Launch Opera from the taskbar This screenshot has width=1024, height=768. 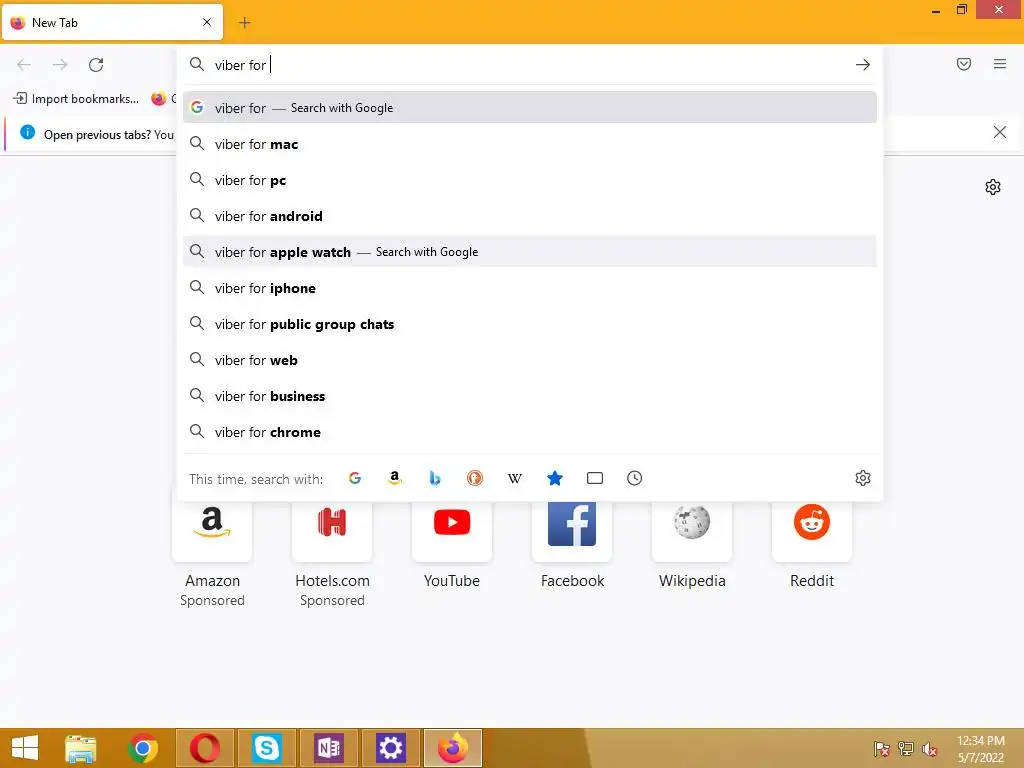click(205, 748)
